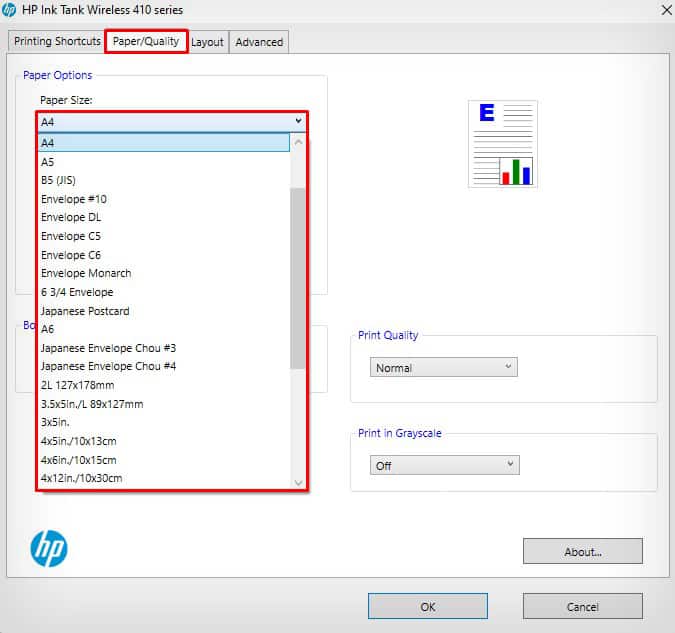Select 4x6in./10x15cm size
Viewport: 675px width, 633px height.
[x=164, y=460]
